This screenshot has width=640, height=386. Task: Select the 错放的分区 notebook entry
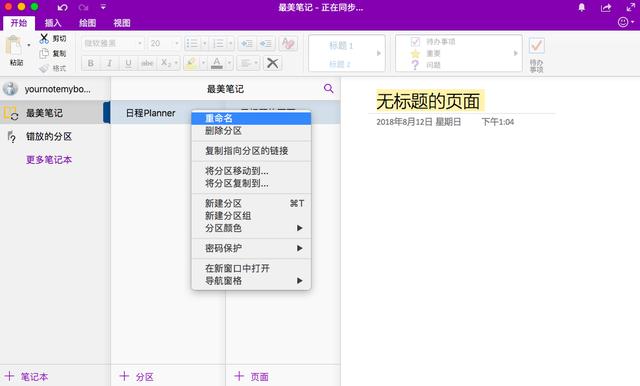click(55, 136)
